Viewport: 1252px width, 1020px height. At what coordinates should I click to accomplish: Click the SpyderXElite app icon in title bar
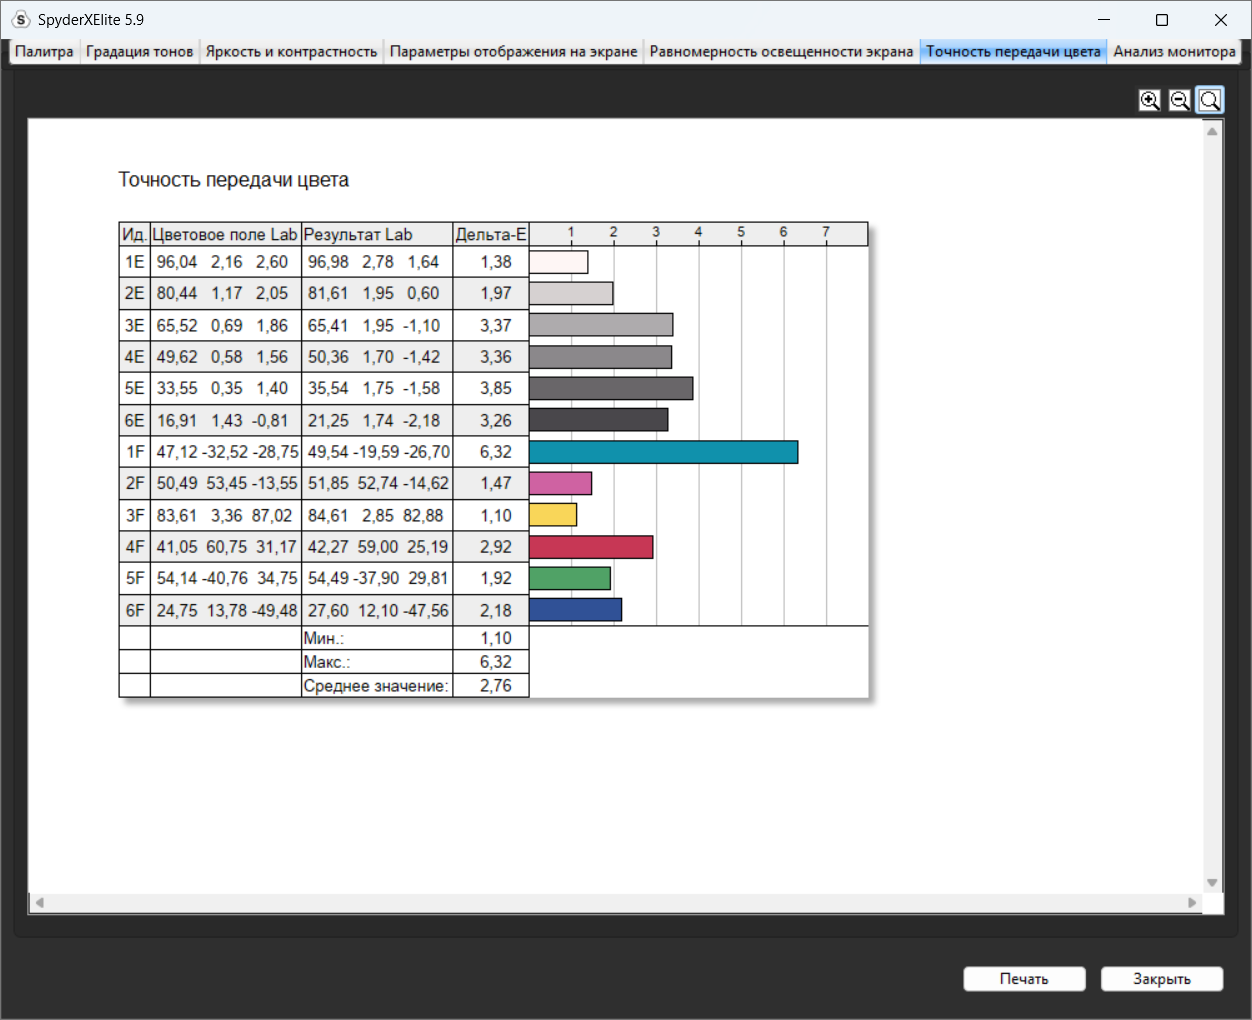21,19
